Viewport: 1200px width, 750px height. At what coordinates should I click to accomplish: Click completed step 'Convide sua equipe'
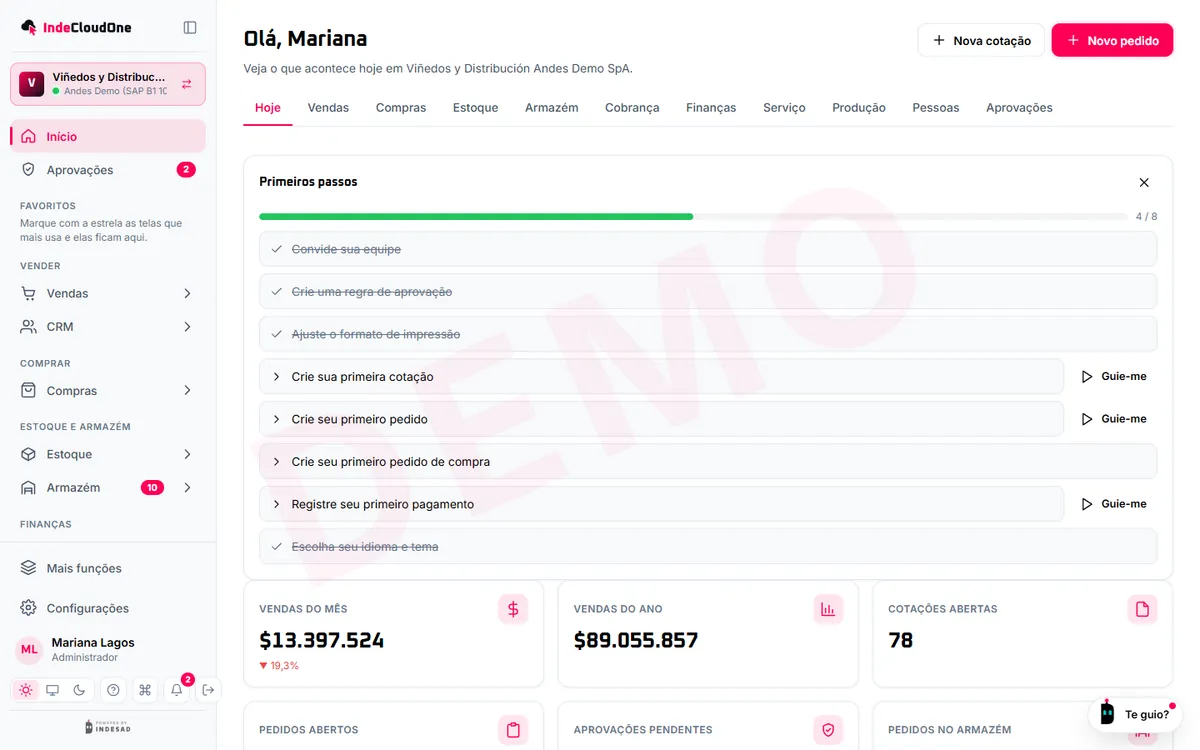coord(708,249)
